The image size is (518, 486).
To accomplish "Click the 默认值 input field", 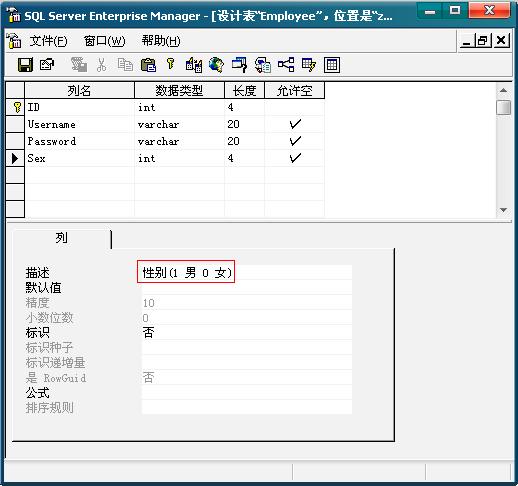I will 247,287.
